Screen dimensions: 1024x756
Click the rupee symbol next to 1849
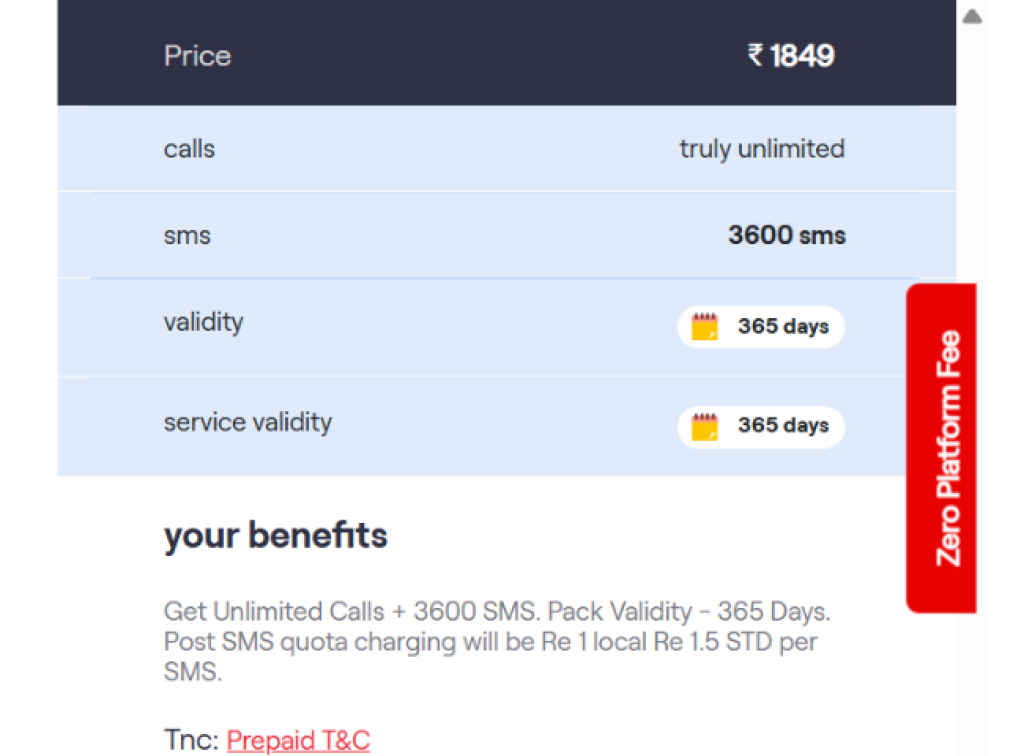758,56
